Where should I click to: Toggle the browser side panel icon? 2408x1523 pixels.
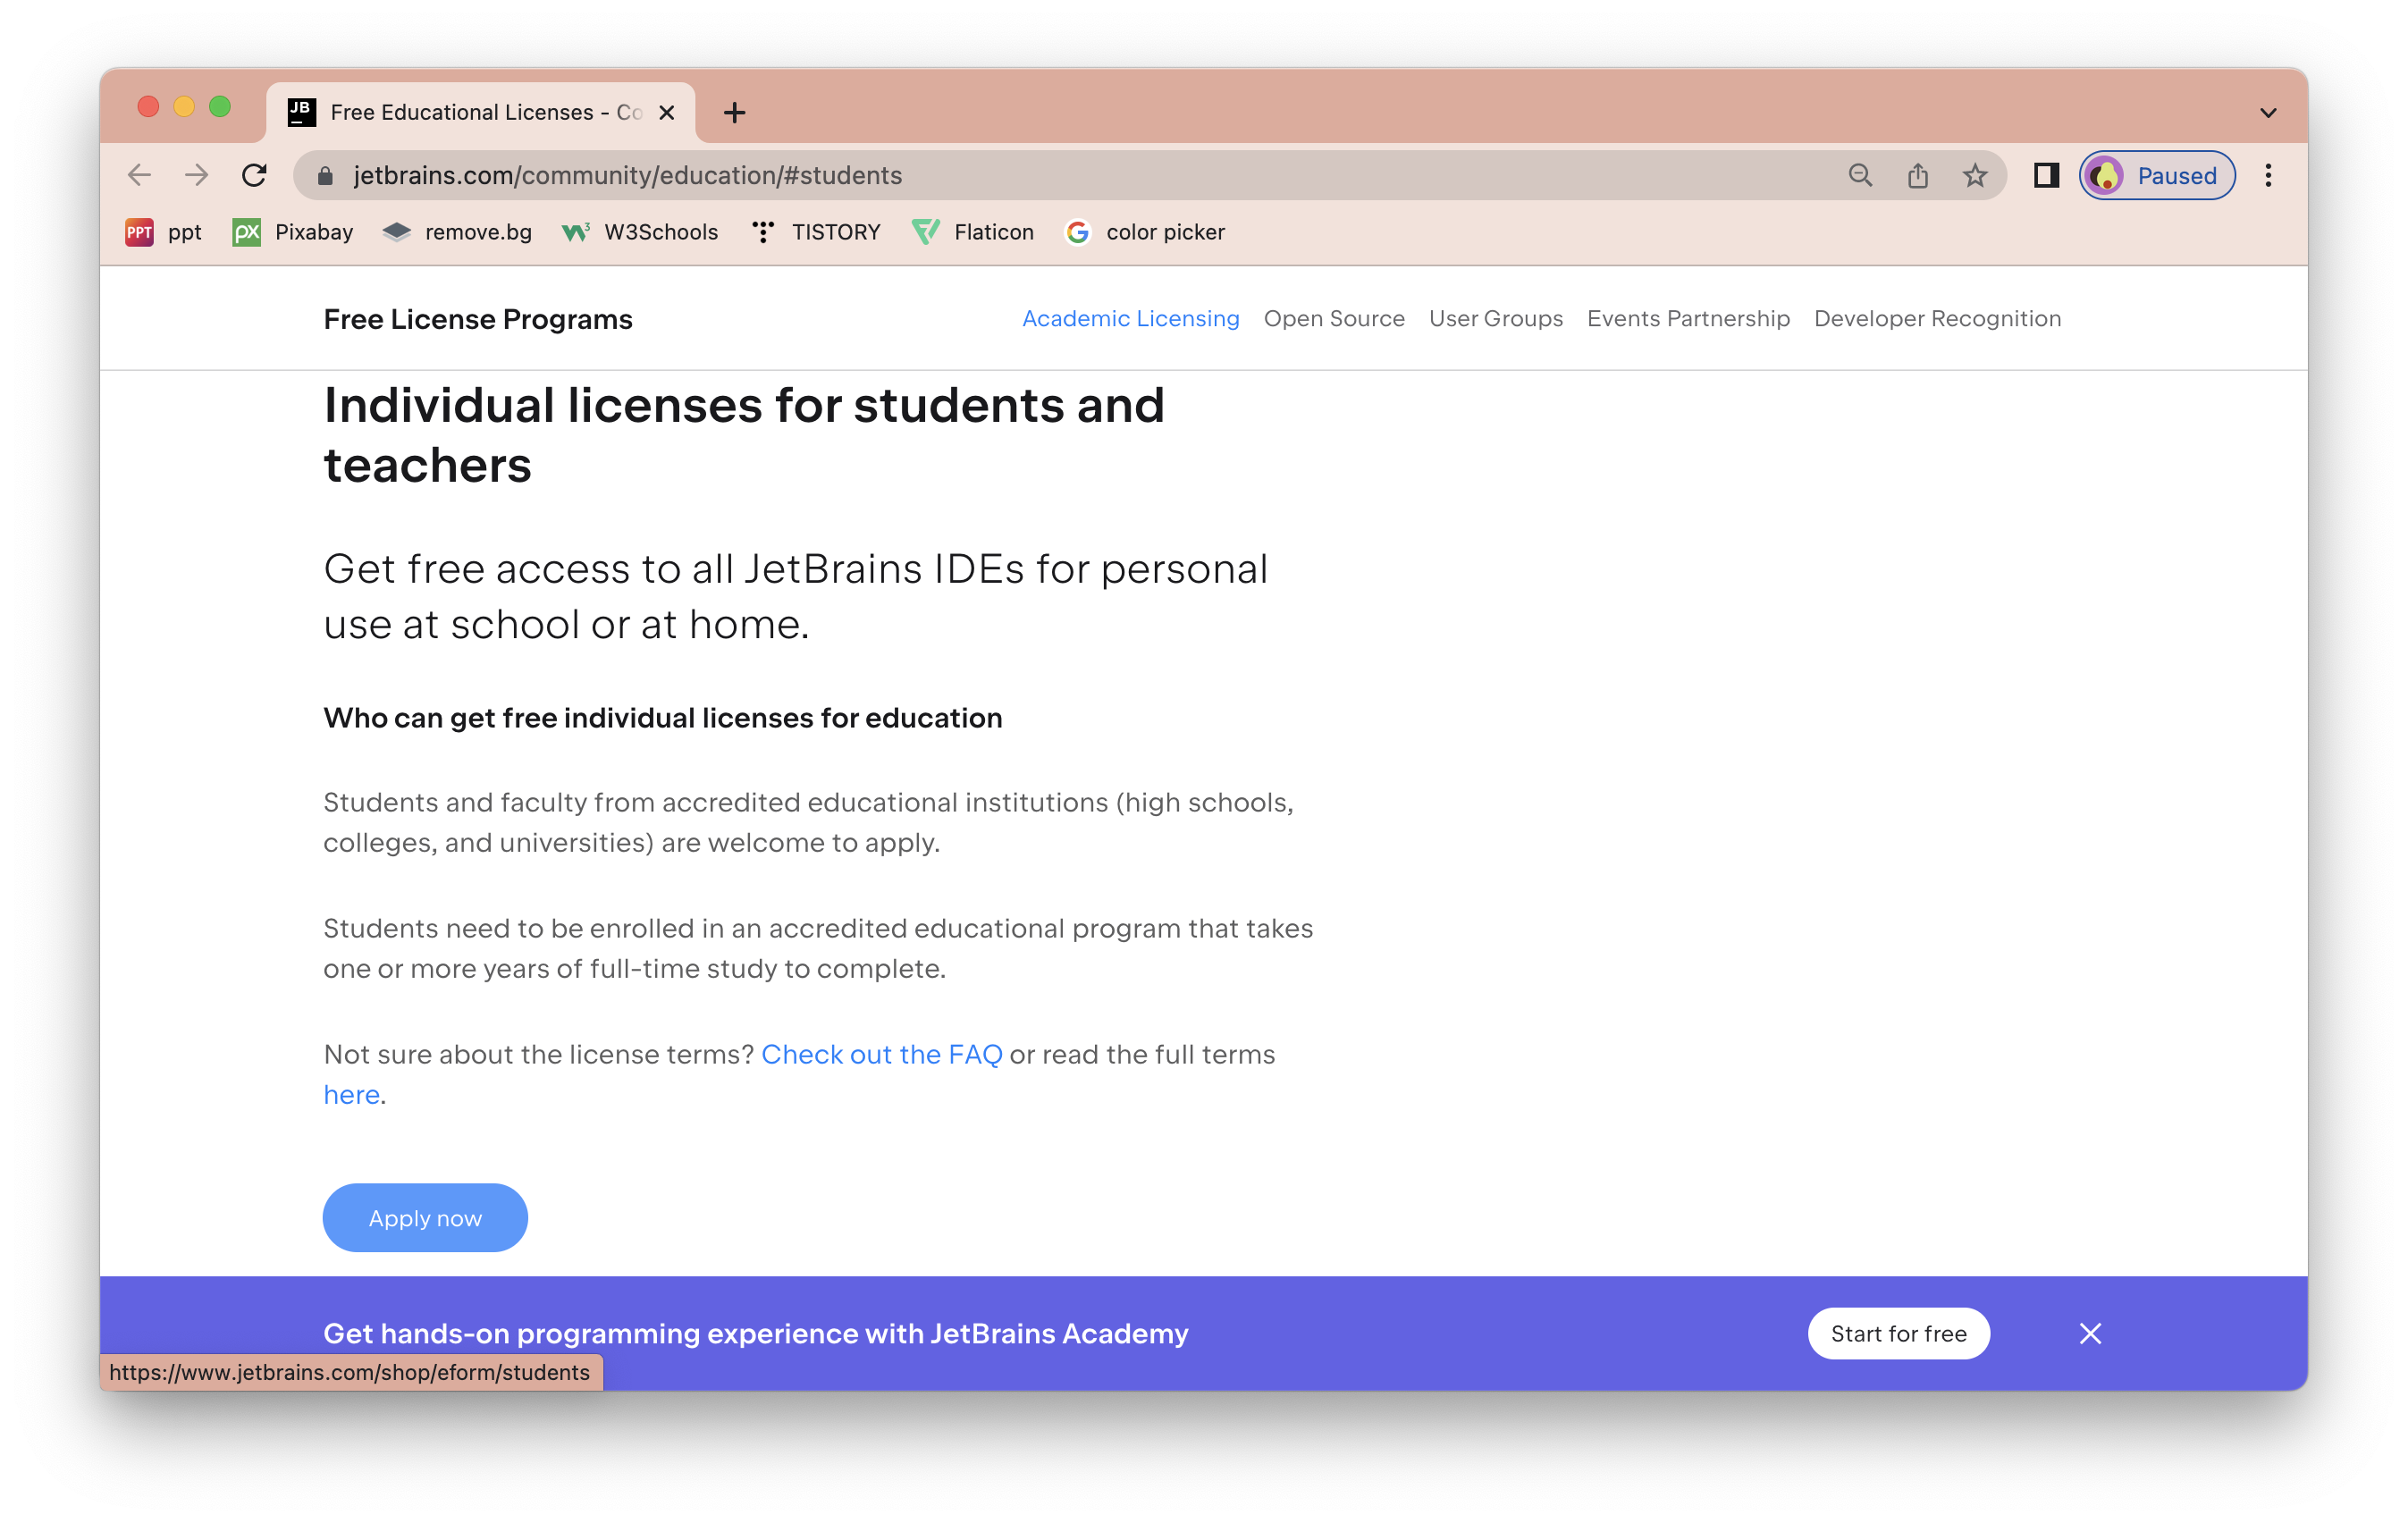2046,176
